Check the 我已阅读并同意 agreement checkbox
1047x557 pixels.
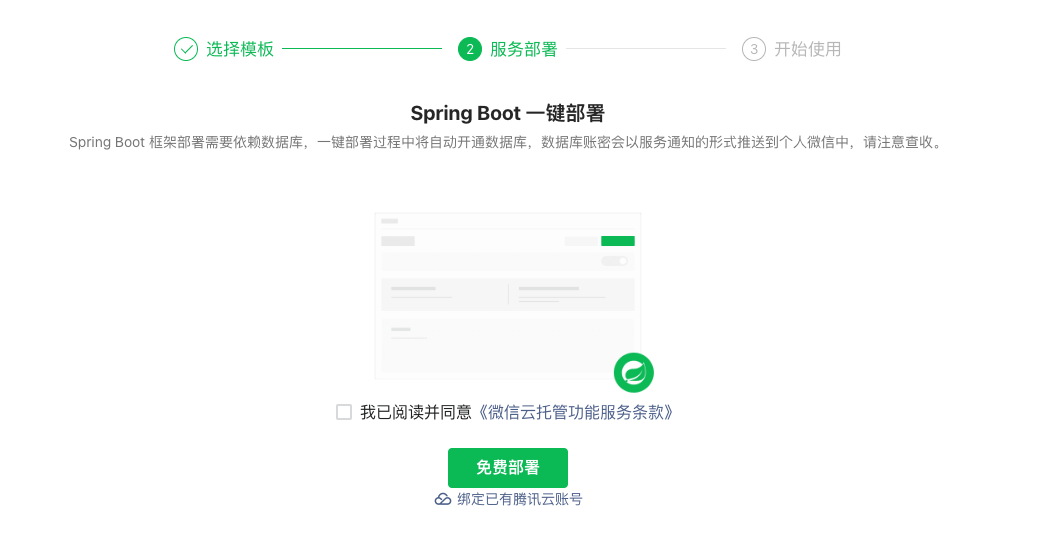click(344, 412)
